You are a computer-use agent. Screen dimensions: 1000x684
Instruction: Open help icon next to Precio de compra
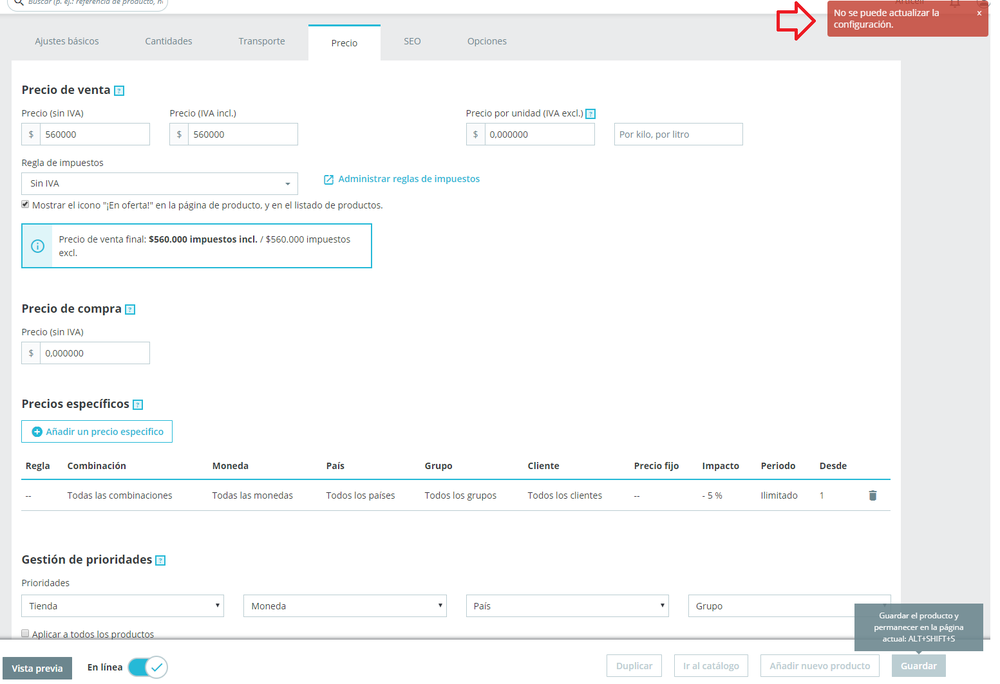click(130, 309)
